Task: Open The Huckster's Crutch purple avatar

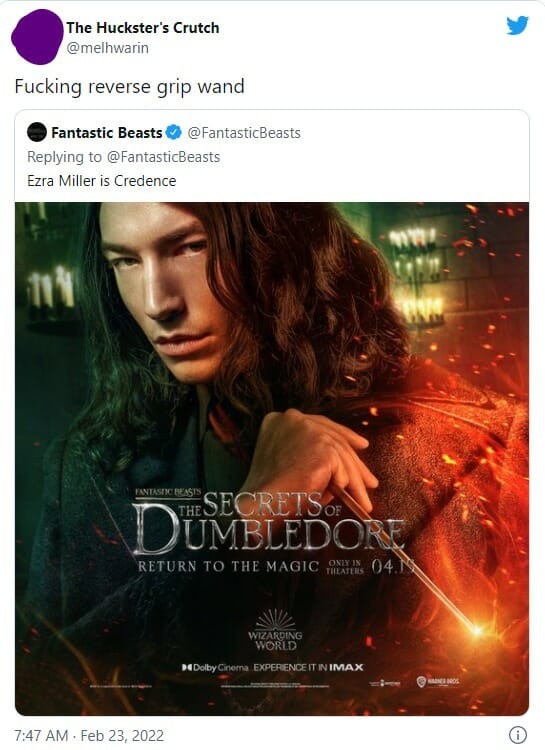Action: tap(37, 37)
